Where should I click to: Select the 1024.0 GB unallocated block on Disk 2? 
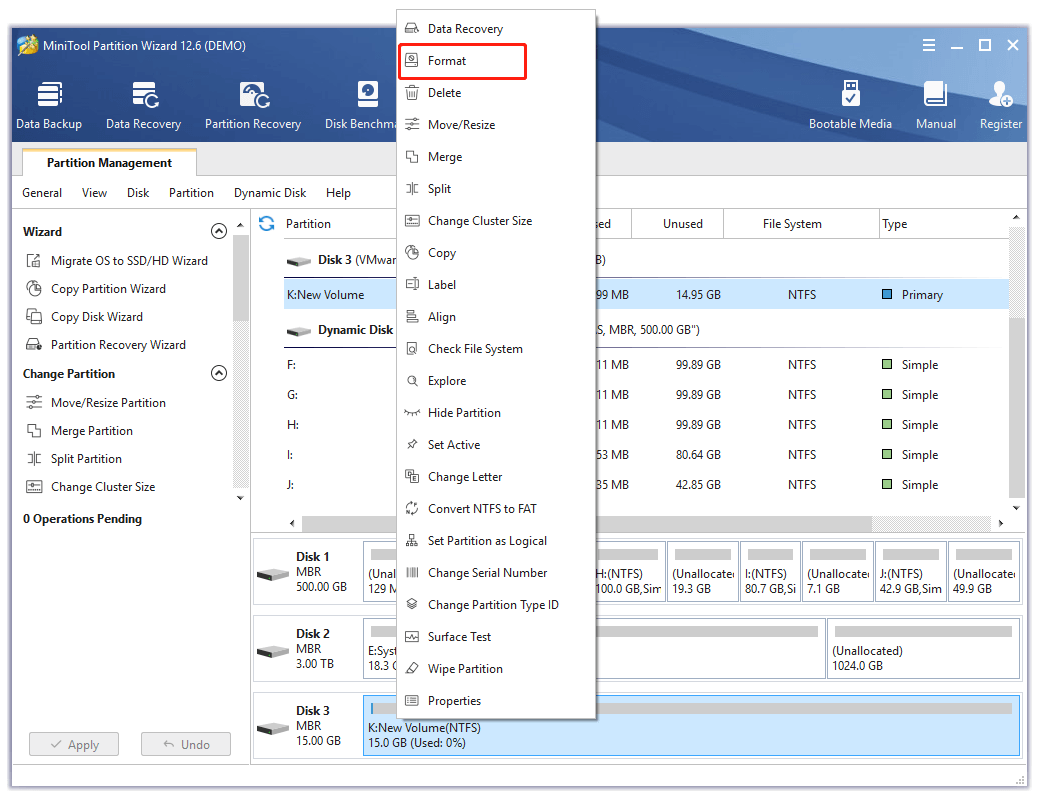coord(923,649)
